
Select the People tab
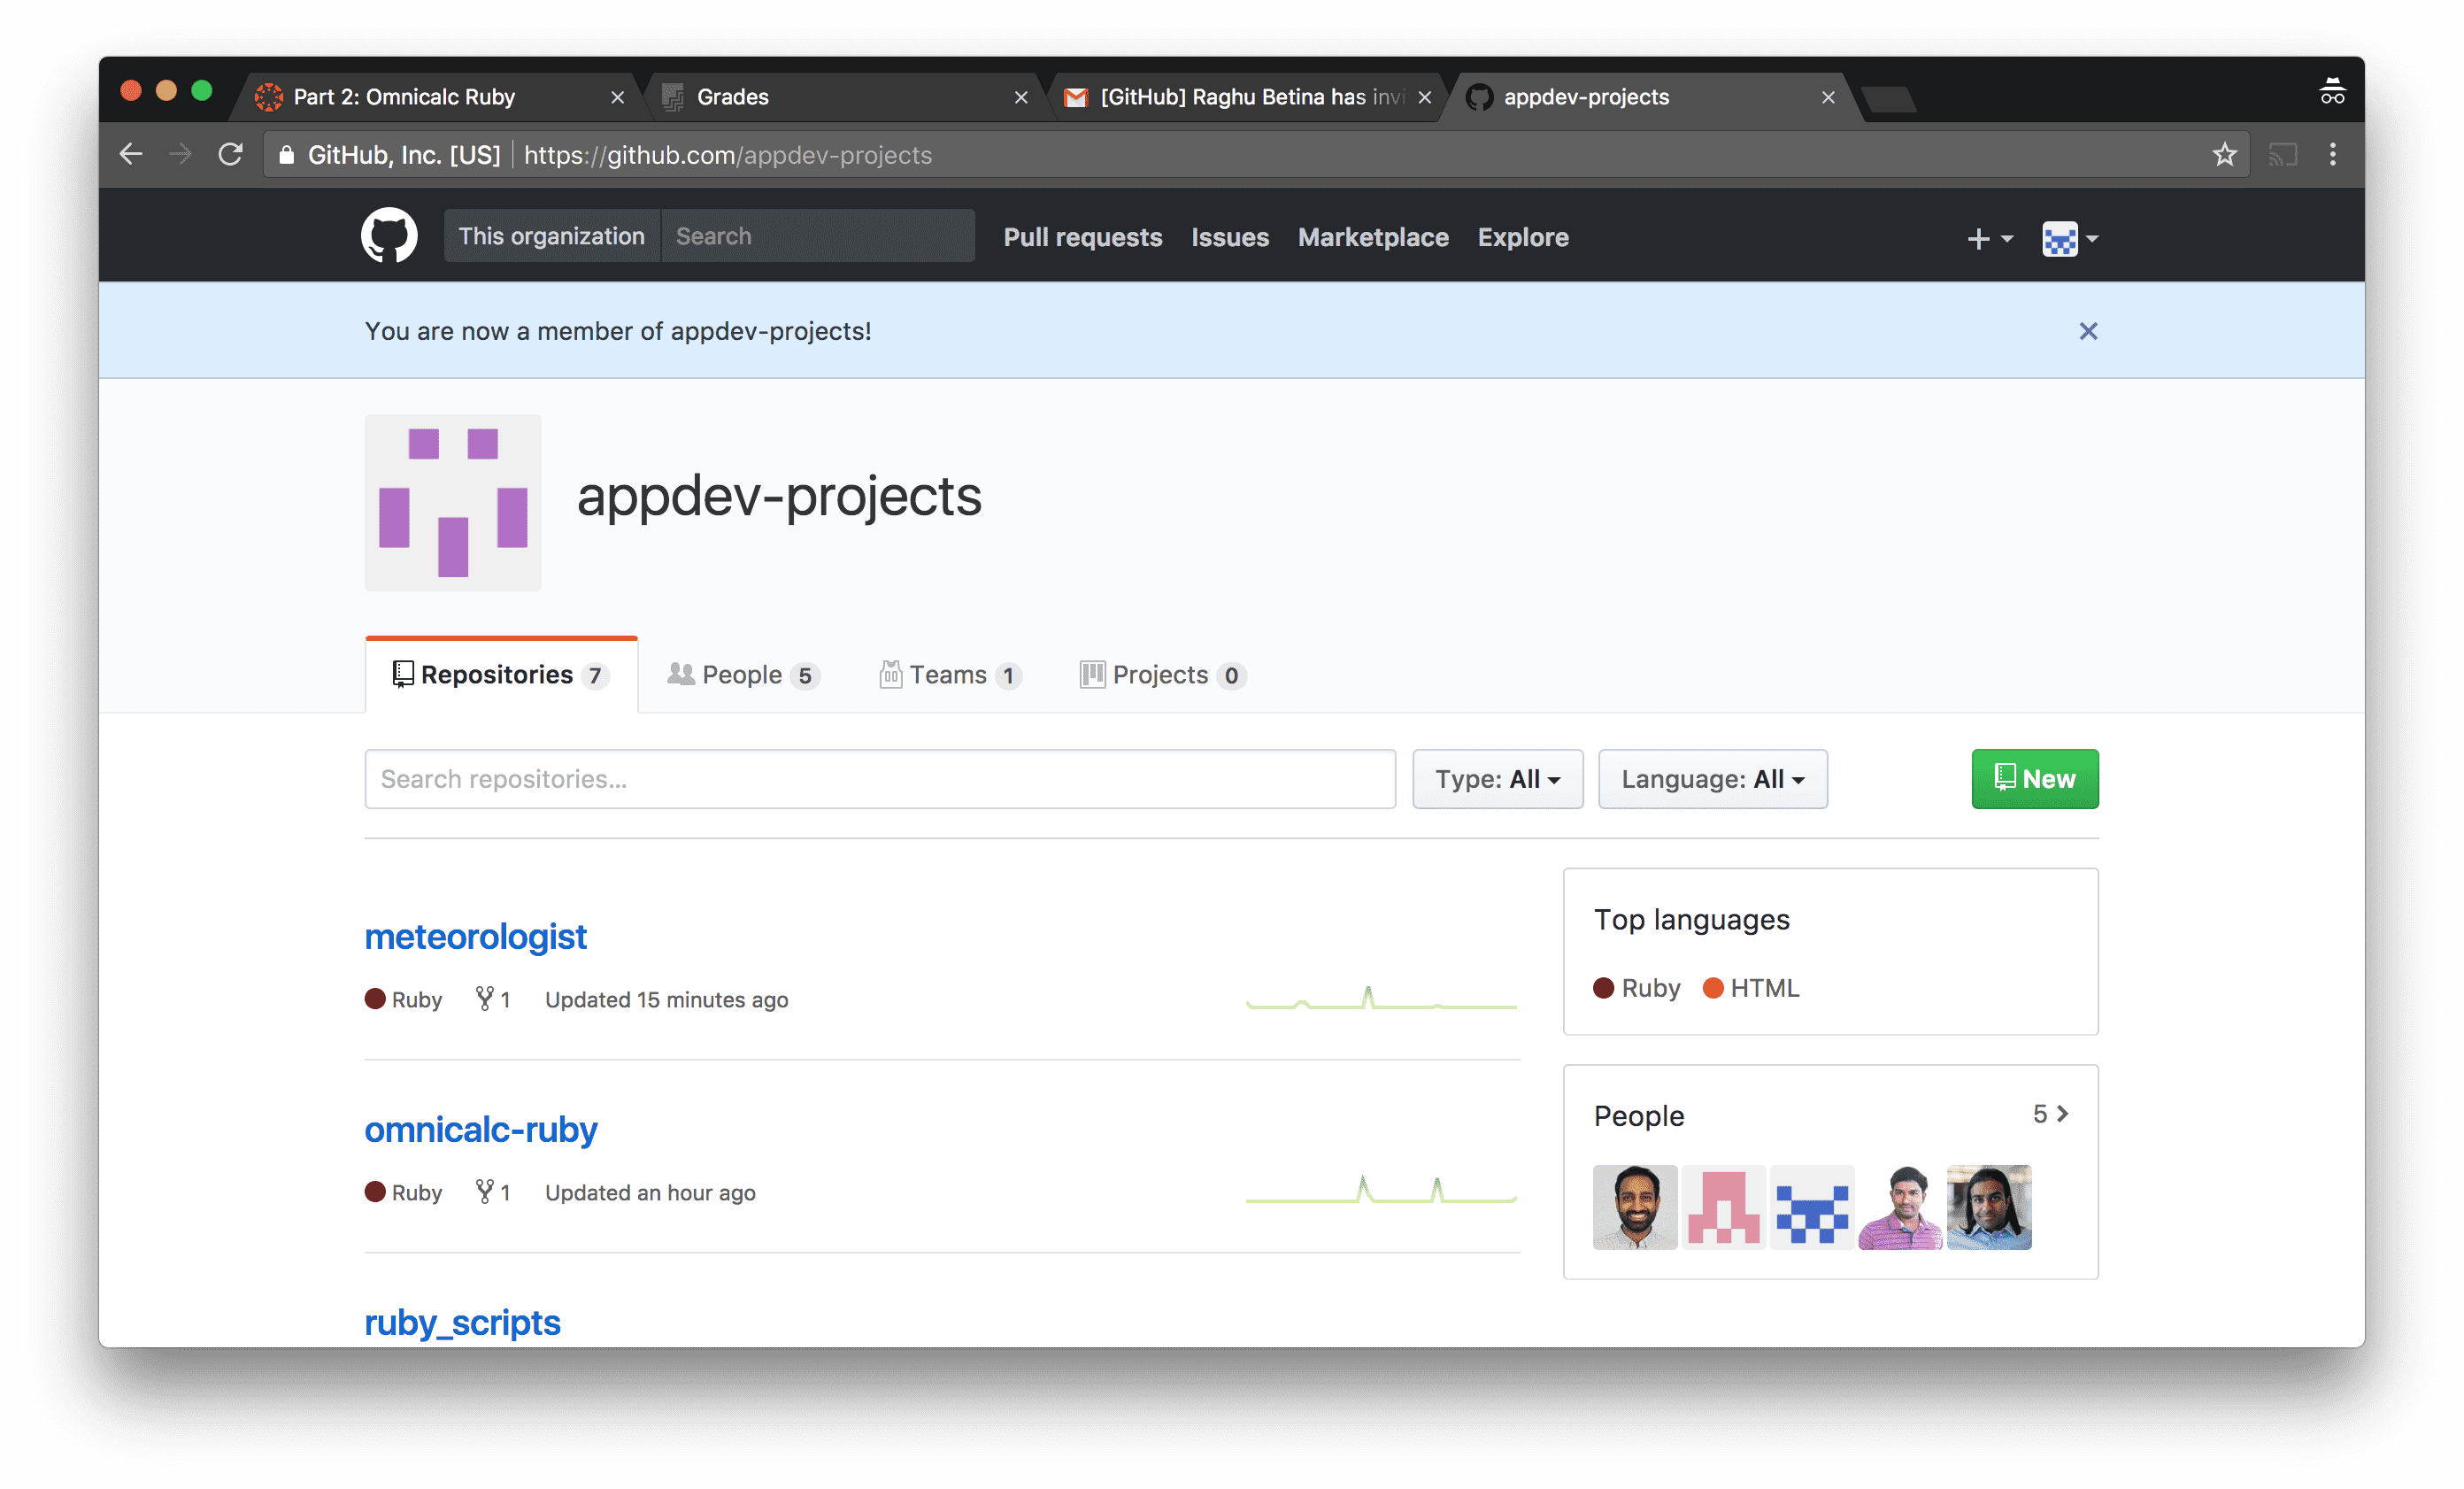click(x=743, y=675)
